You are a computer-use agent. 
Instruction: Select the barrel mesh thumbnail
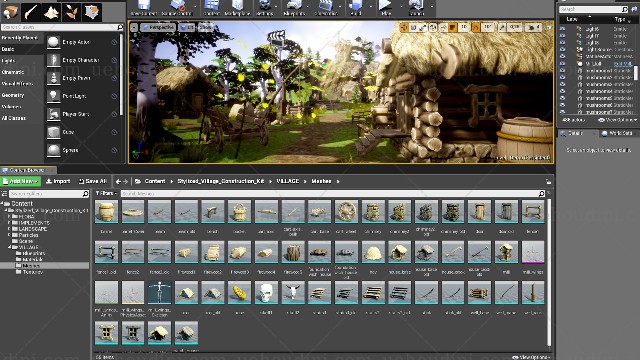pyautogui.click(x=107, y=212)
